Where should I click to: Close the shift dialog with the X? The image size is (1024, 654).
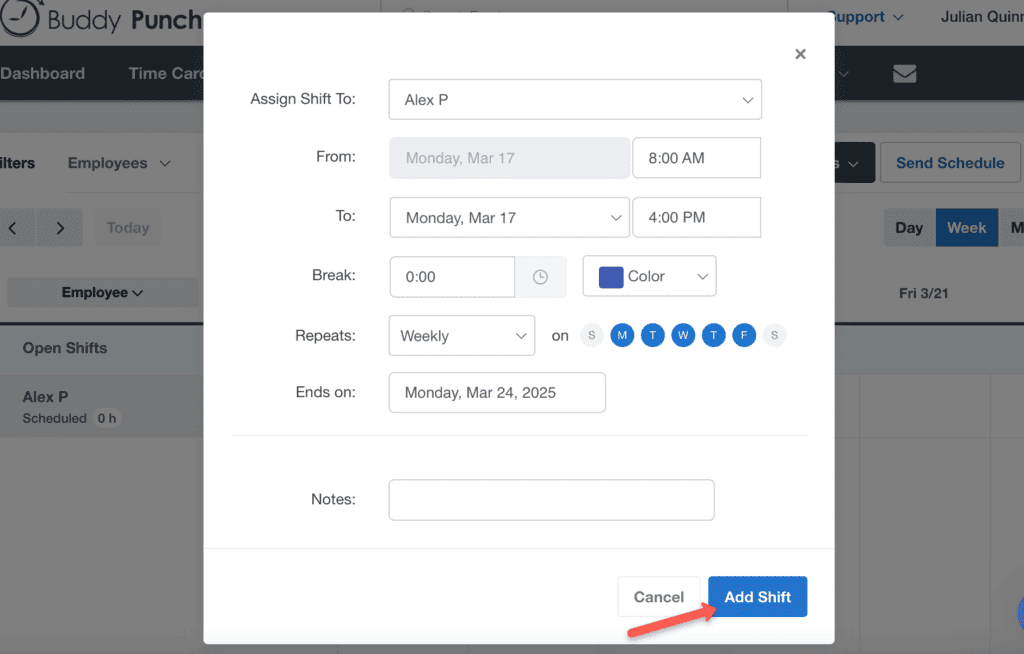coord(800,54)
